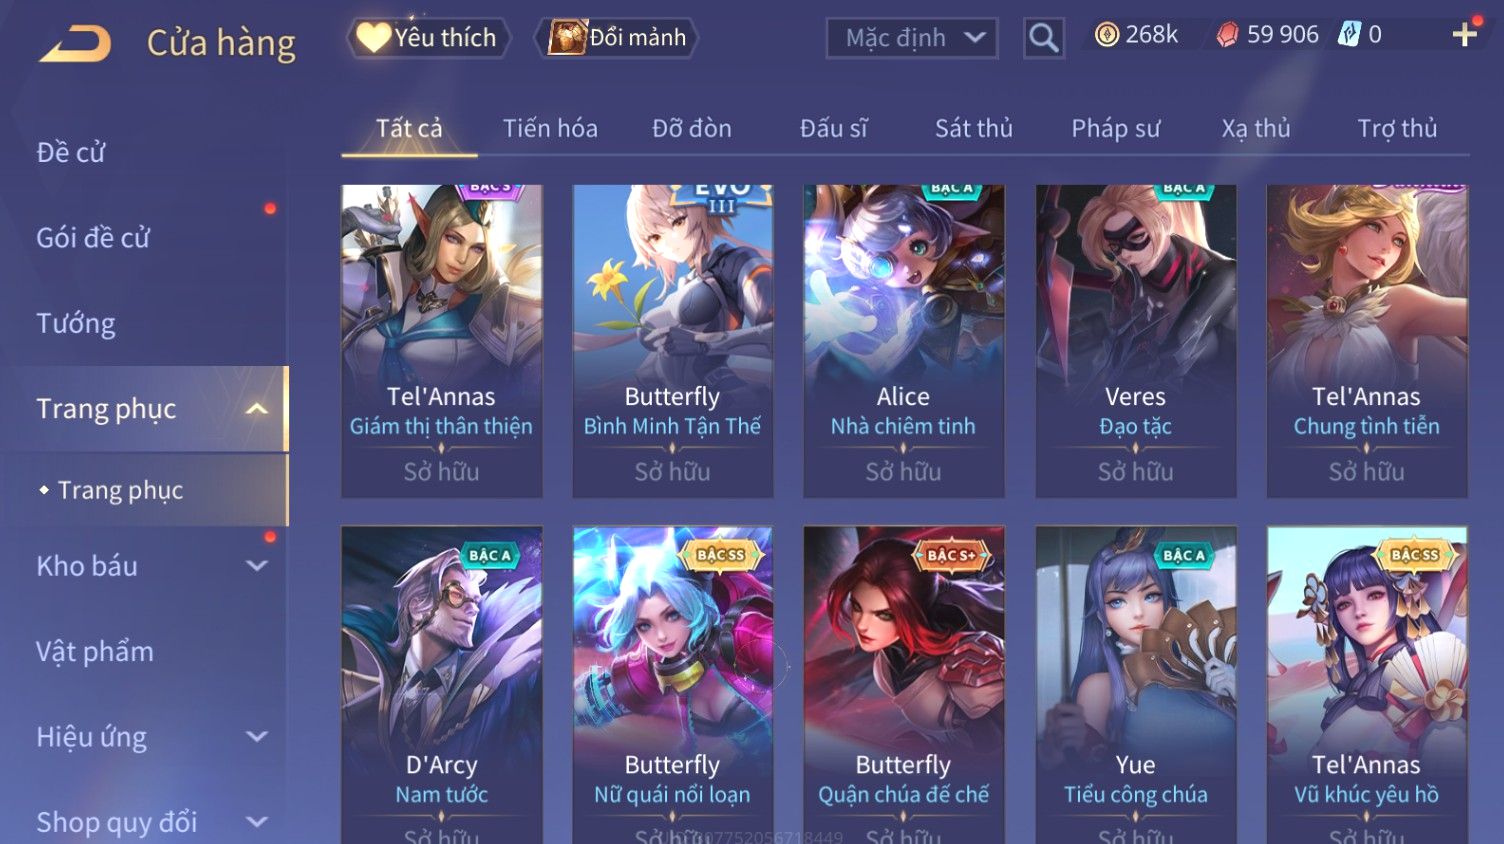Switch to the Pháp sư tab

[x=1116, y=128]
